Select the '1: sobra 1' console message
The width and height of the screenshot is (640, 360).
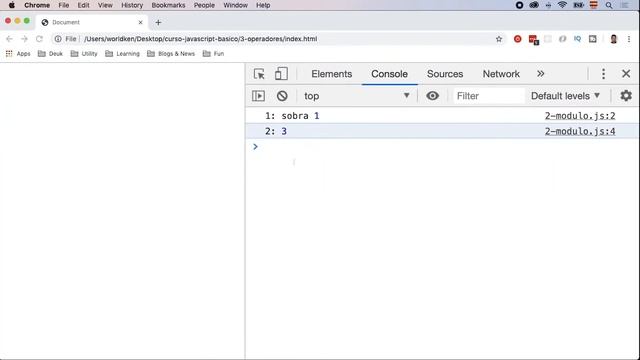point(292,116)
